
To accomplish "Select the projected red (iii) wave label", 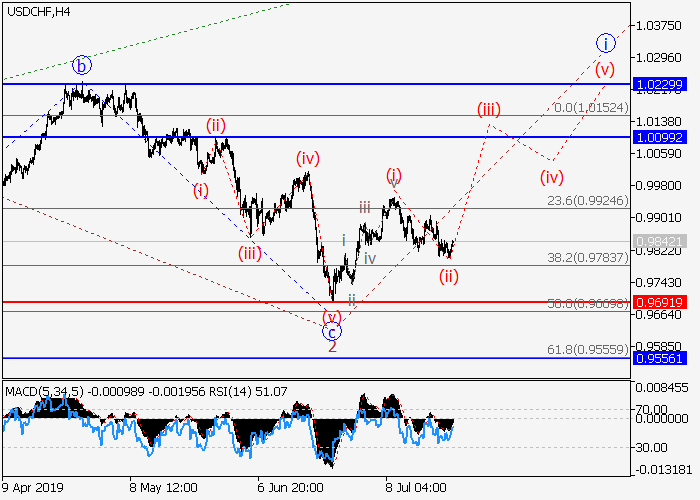I will coord(488,109).
